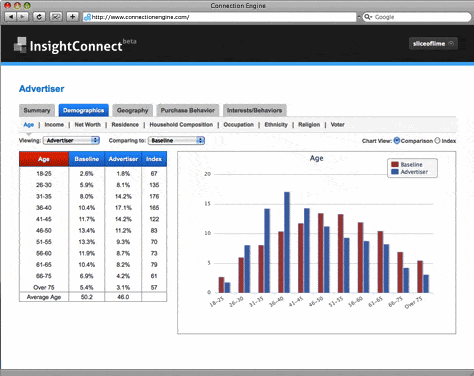Open the Income demographics link
This screenshot has width=474, height=376.
click(x=54, y=125)
